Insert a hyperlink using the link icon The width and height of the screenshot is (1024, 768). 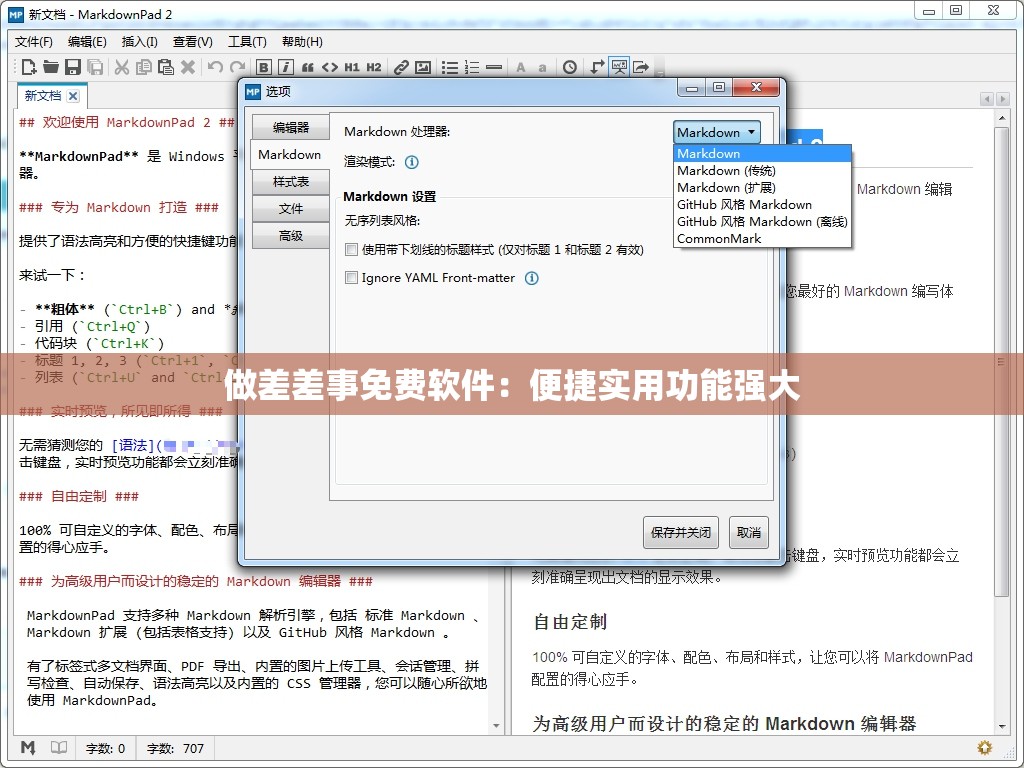point(400,67)
